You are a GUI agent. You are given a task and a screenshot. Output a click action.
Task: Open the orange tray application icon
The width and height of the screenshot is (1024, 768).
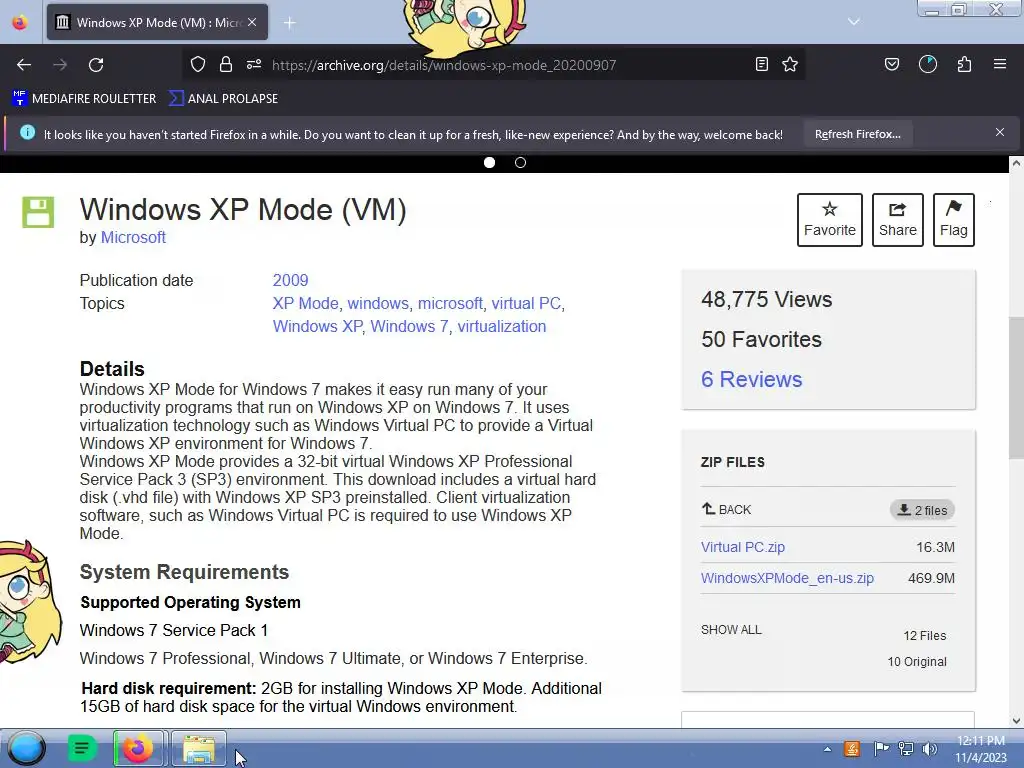tap(852, 748)
